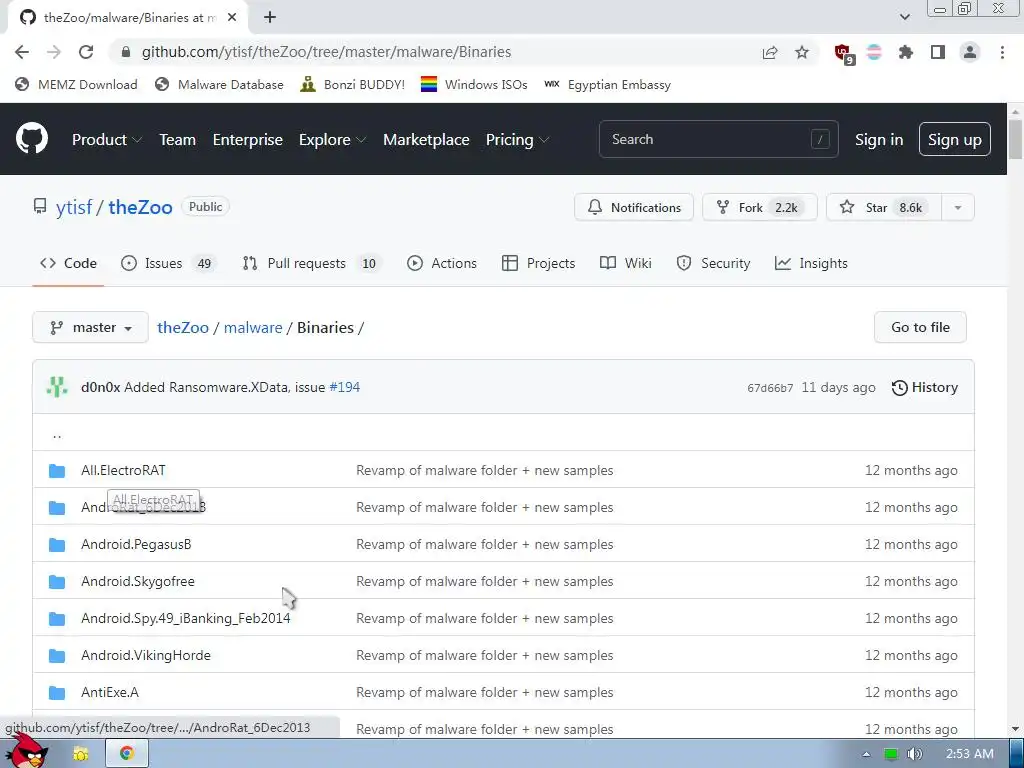Star the repository with Star button
Image resolution: width=1024 pixels, height=768 pixels.
click(x=884, y=207)
